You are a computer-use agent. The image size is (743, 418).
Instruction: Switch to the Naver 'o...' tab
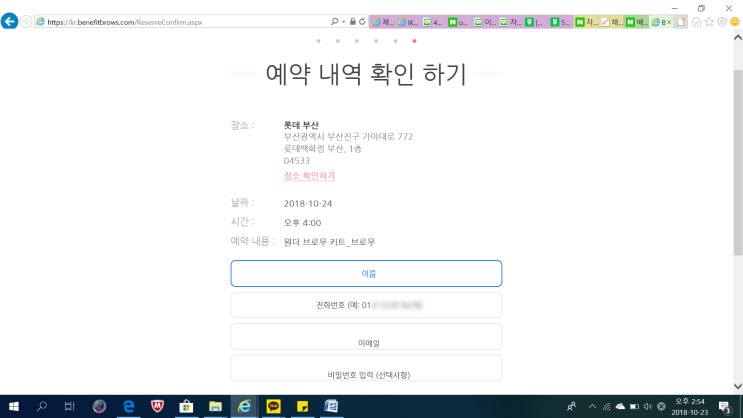click(x=458, y=22)
